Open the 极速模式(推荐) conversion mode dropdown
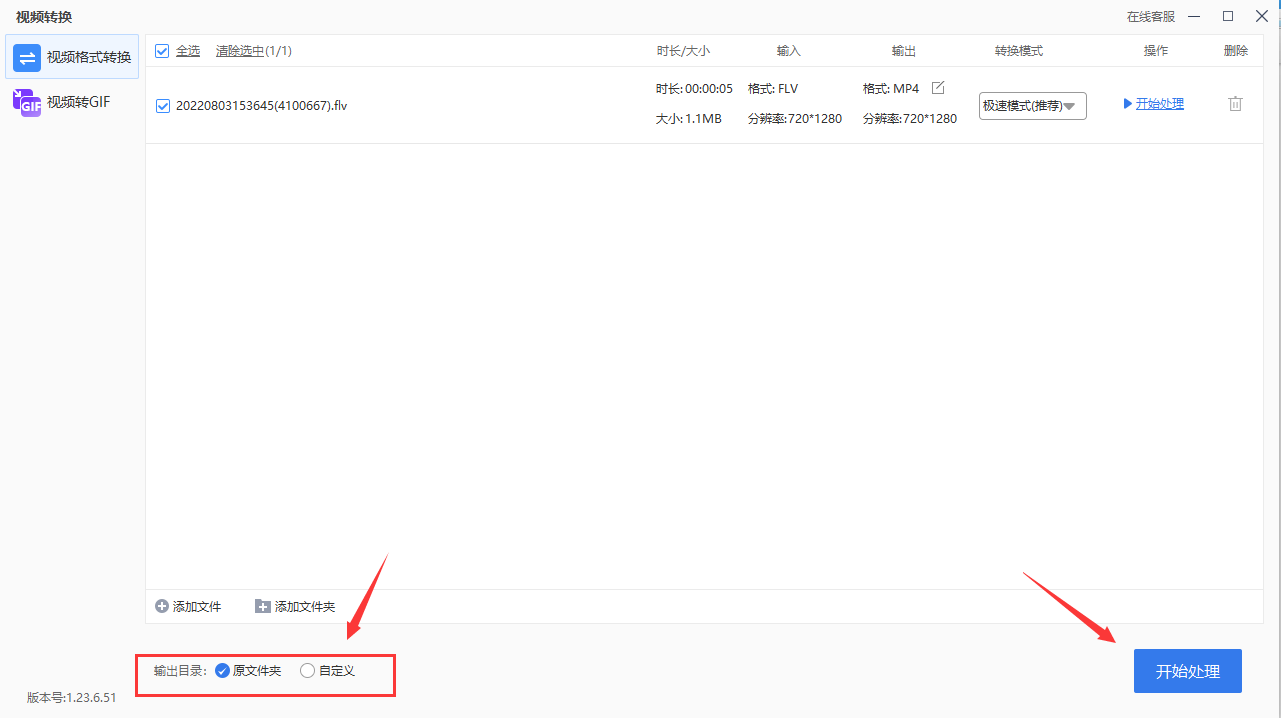1281x718 pixels. (x=1033, y=106)
